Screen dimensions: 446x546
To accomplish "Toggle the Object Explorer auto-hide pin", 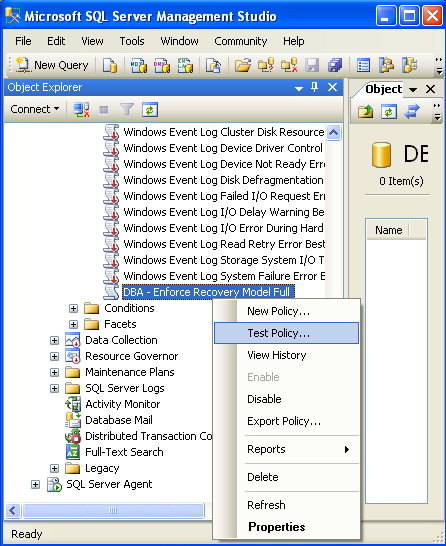I will pos(314,87).
